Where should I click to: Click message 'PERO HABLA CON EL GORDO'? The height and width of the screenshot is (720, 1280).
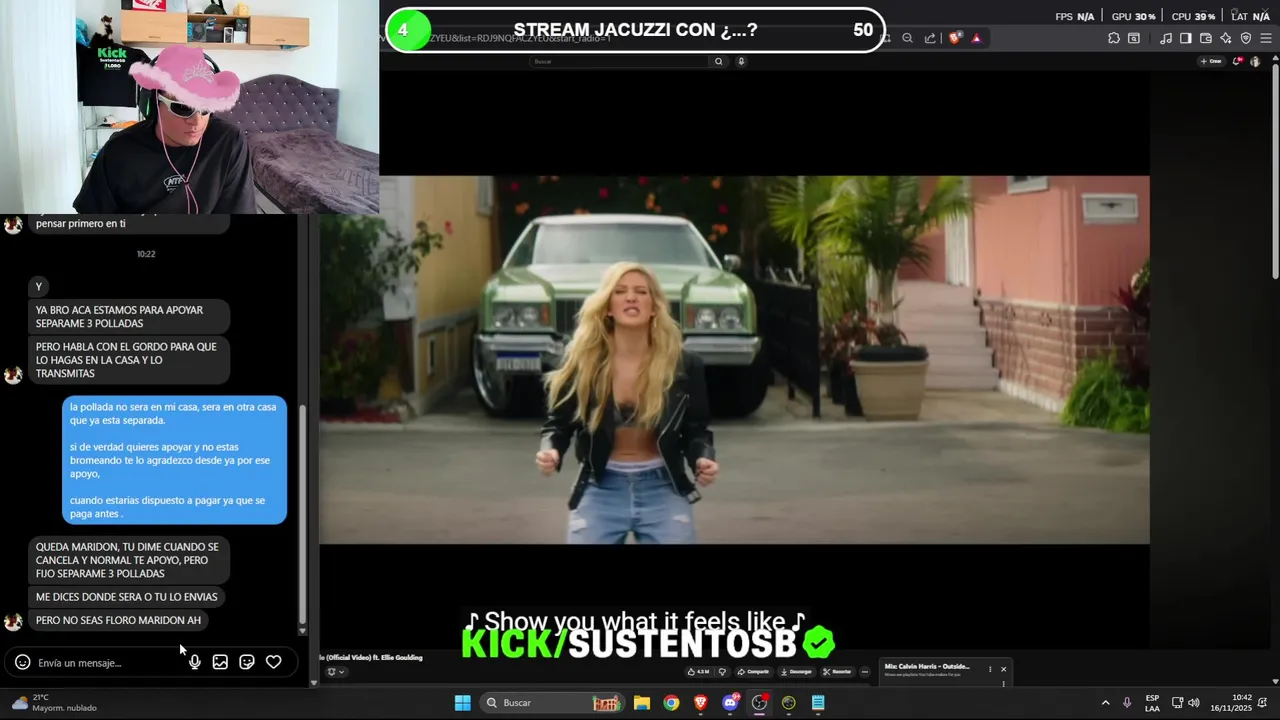click(129, 360)
